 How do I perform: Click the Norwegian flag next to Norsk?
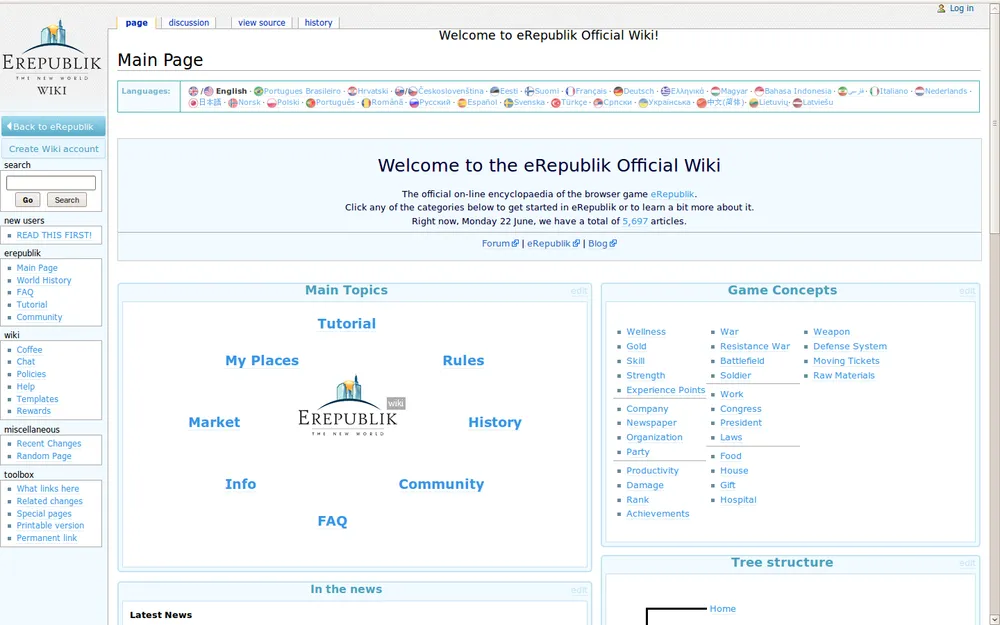click(x=233, y=103)
